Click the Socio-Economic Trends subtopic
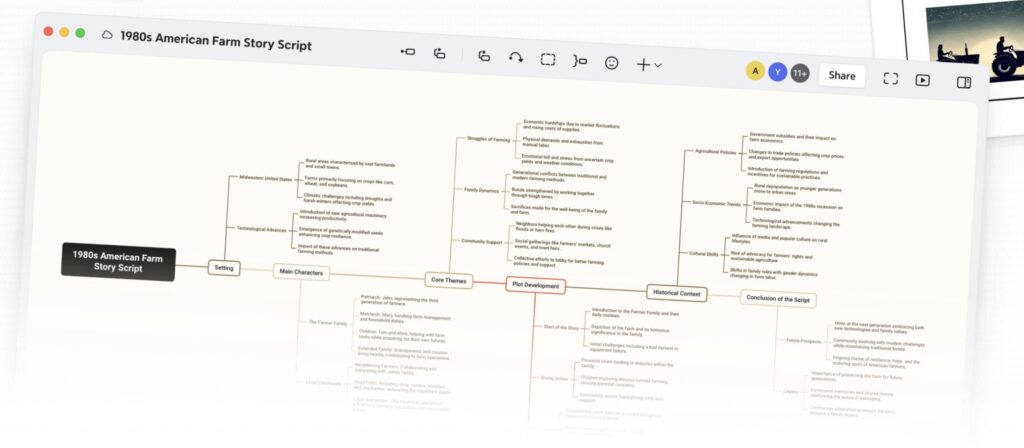 [x=716, y=203]
